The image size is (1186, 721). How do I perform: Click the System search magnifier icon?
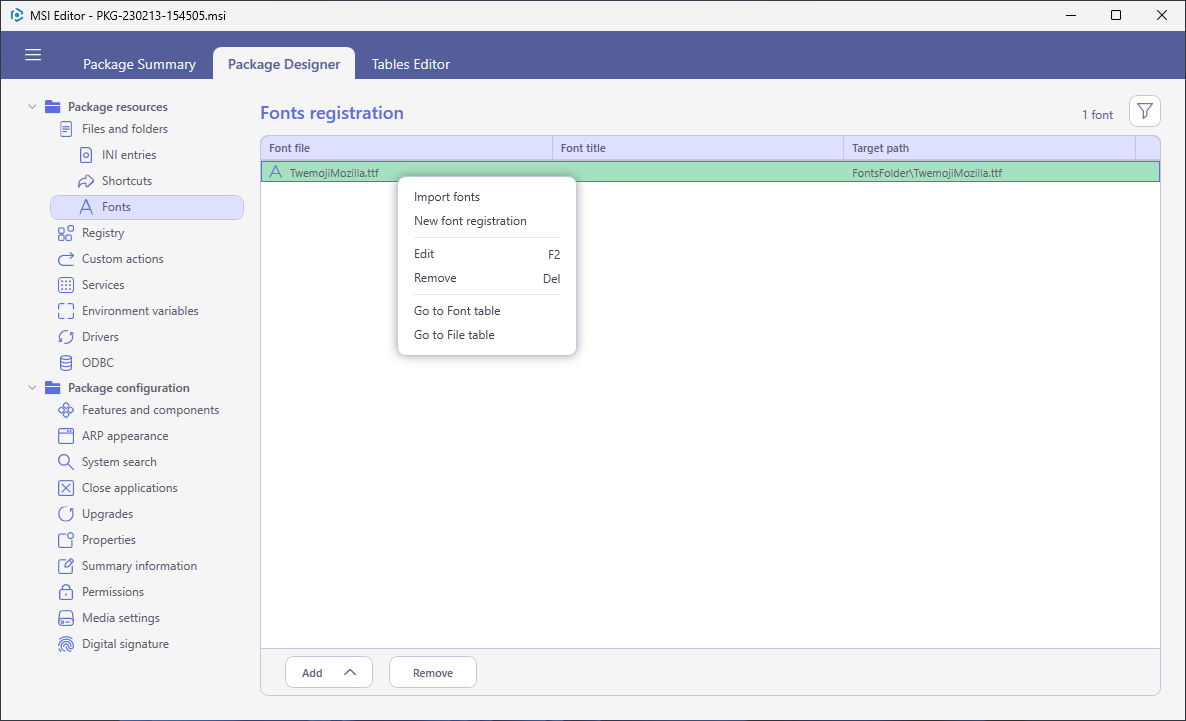pos(66,462)
